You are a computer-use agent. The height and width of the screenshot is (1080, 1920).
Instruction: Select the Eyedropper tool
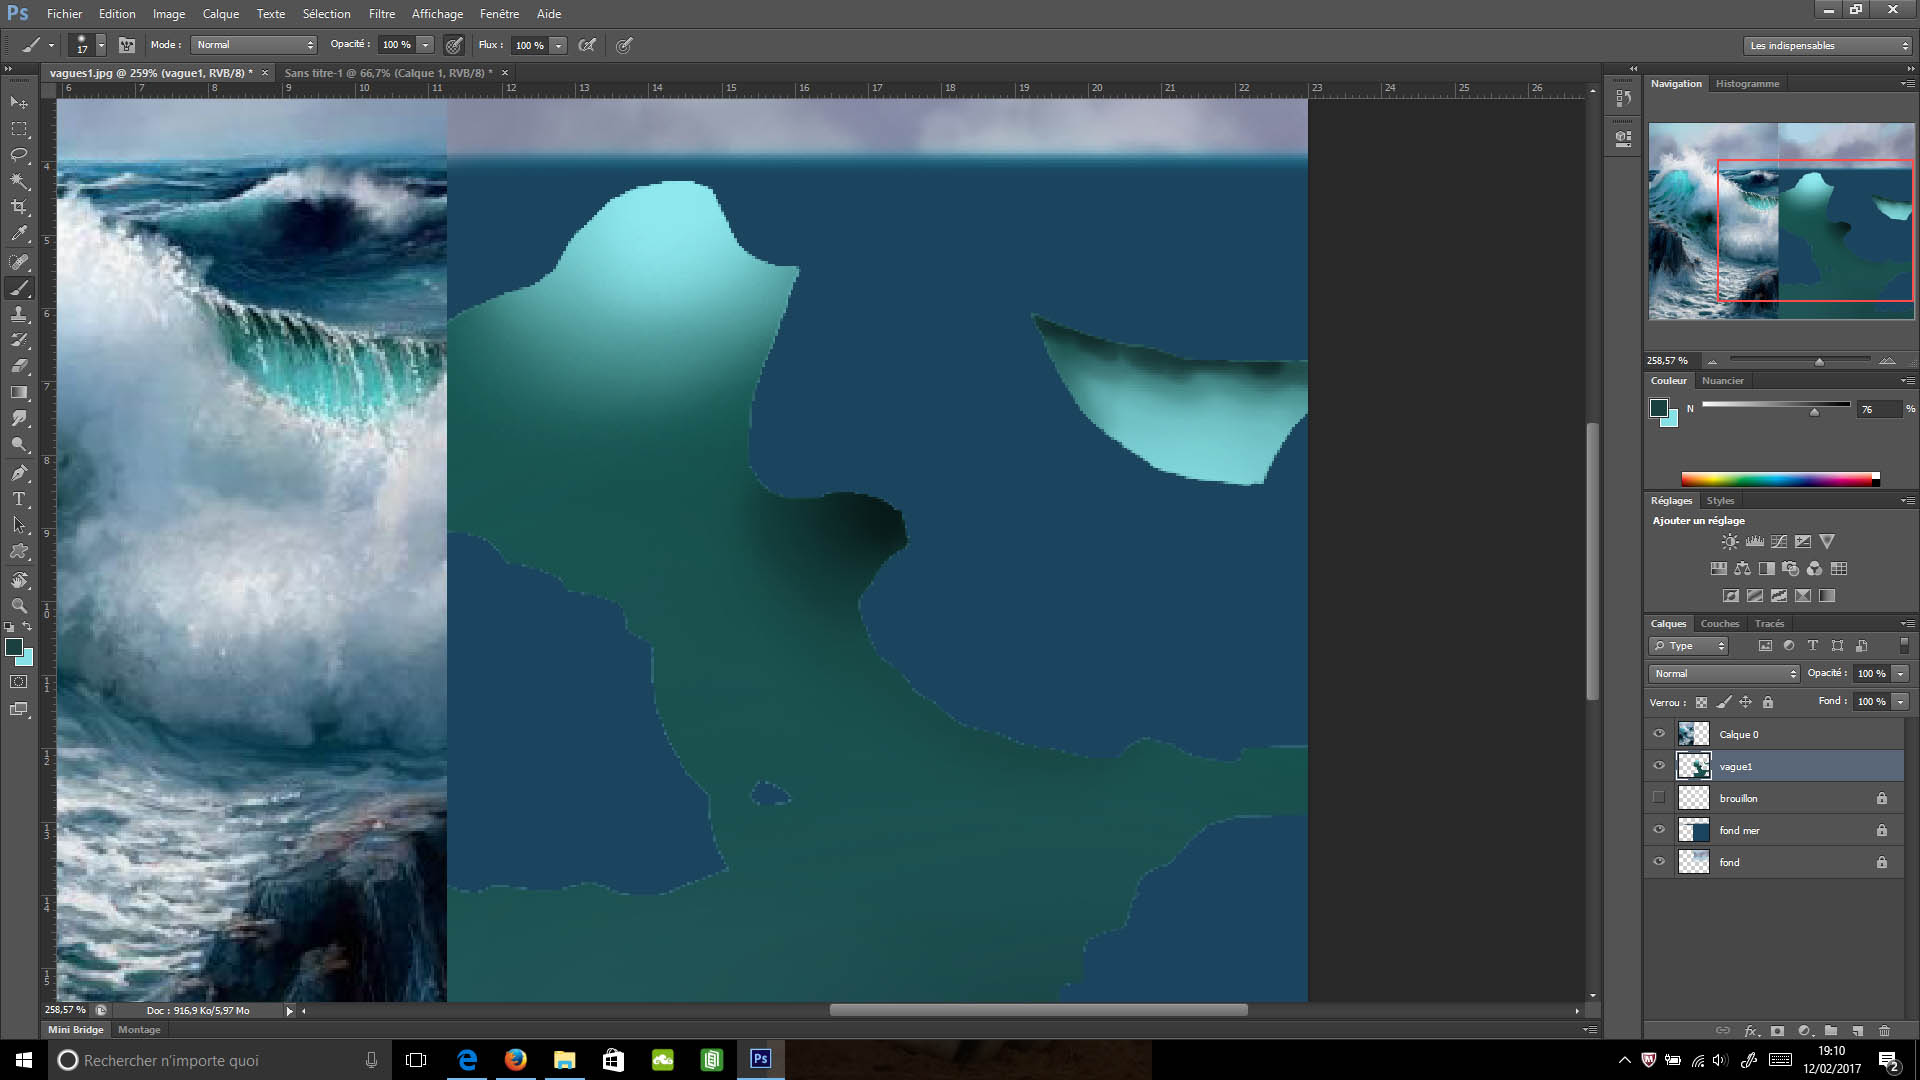19,234
